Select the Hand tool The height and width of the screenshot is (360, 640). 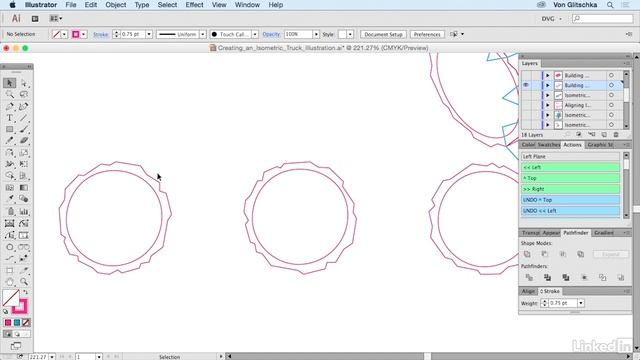tap(9, 282)
